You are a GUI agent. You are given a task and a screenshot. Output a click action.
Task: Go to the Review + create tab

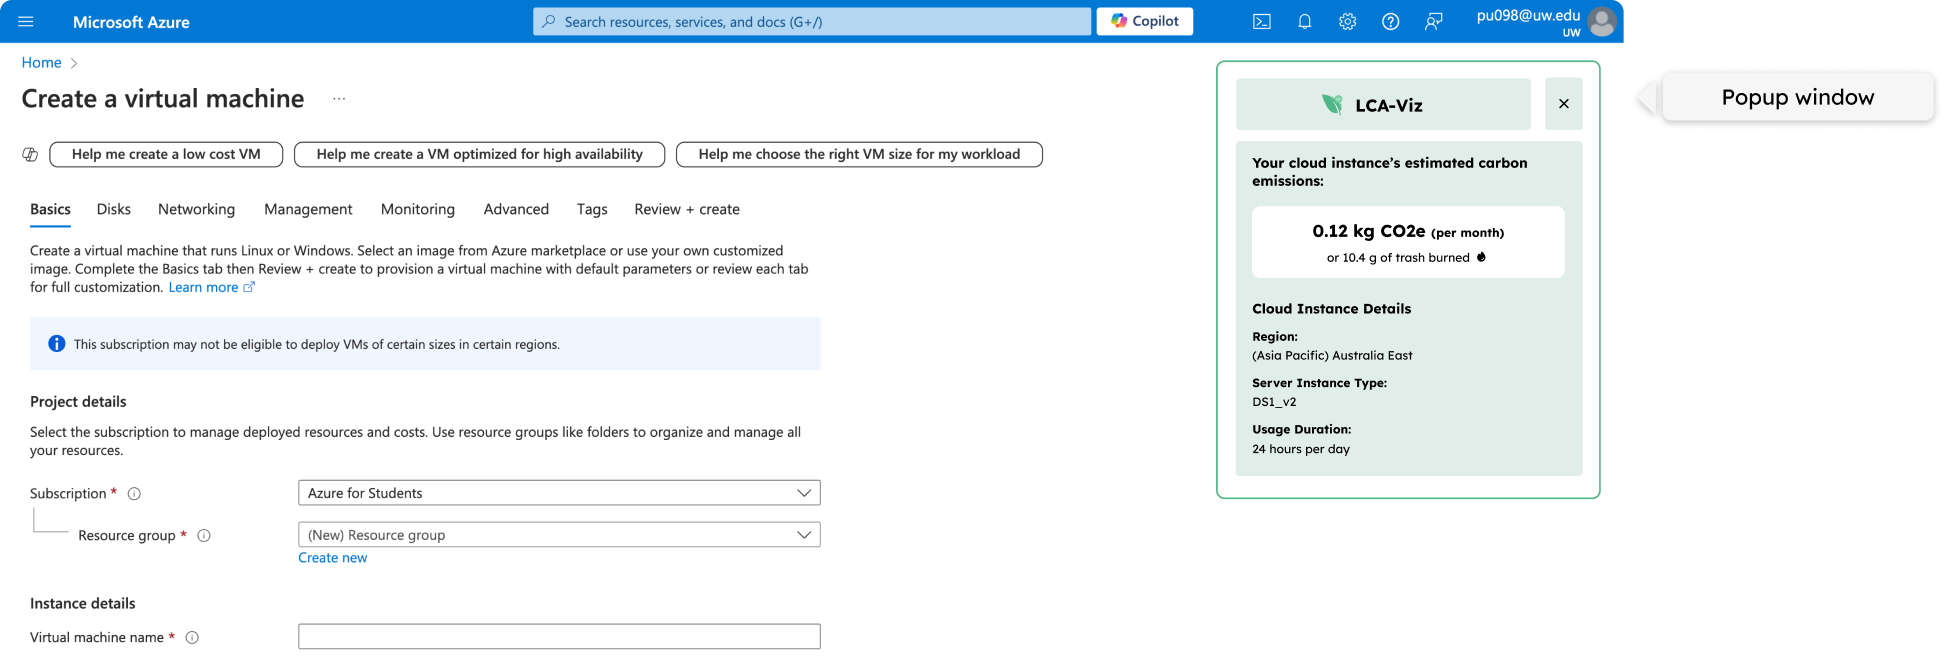(x=687, y=209)
